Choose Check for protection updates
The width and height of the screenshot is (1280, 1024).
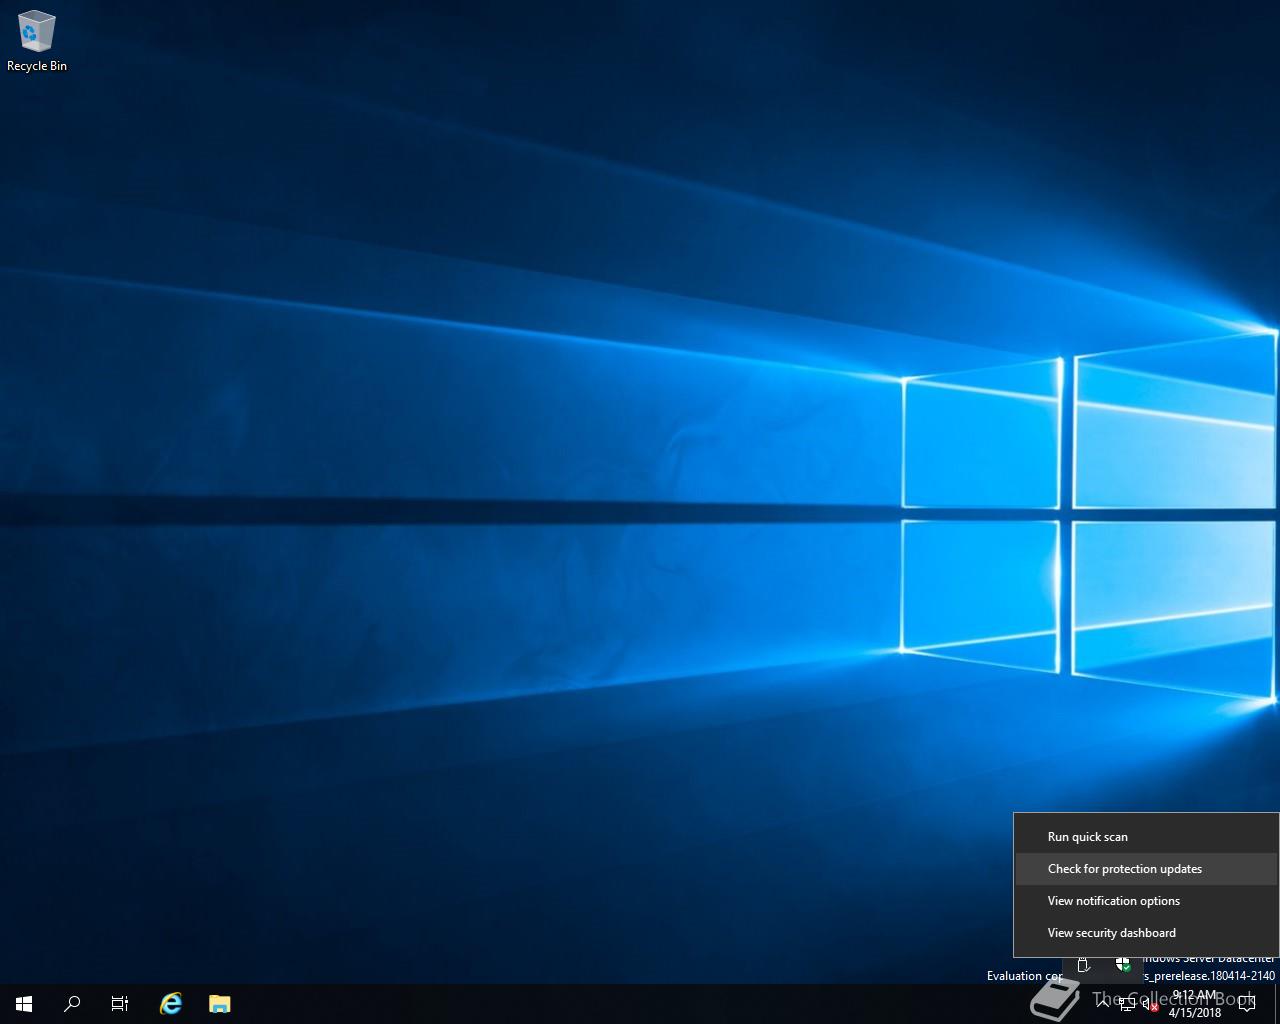(x=1146, y=869)
